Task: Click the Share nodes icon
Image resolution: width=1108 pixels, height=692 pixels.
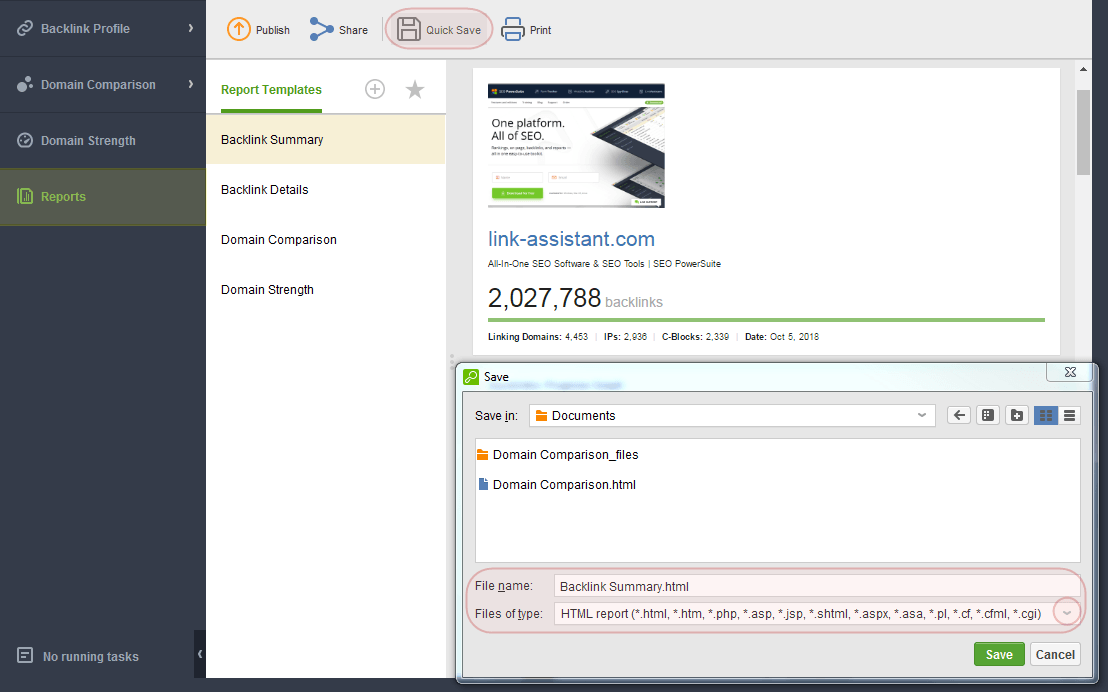Action: click(322, 29)
